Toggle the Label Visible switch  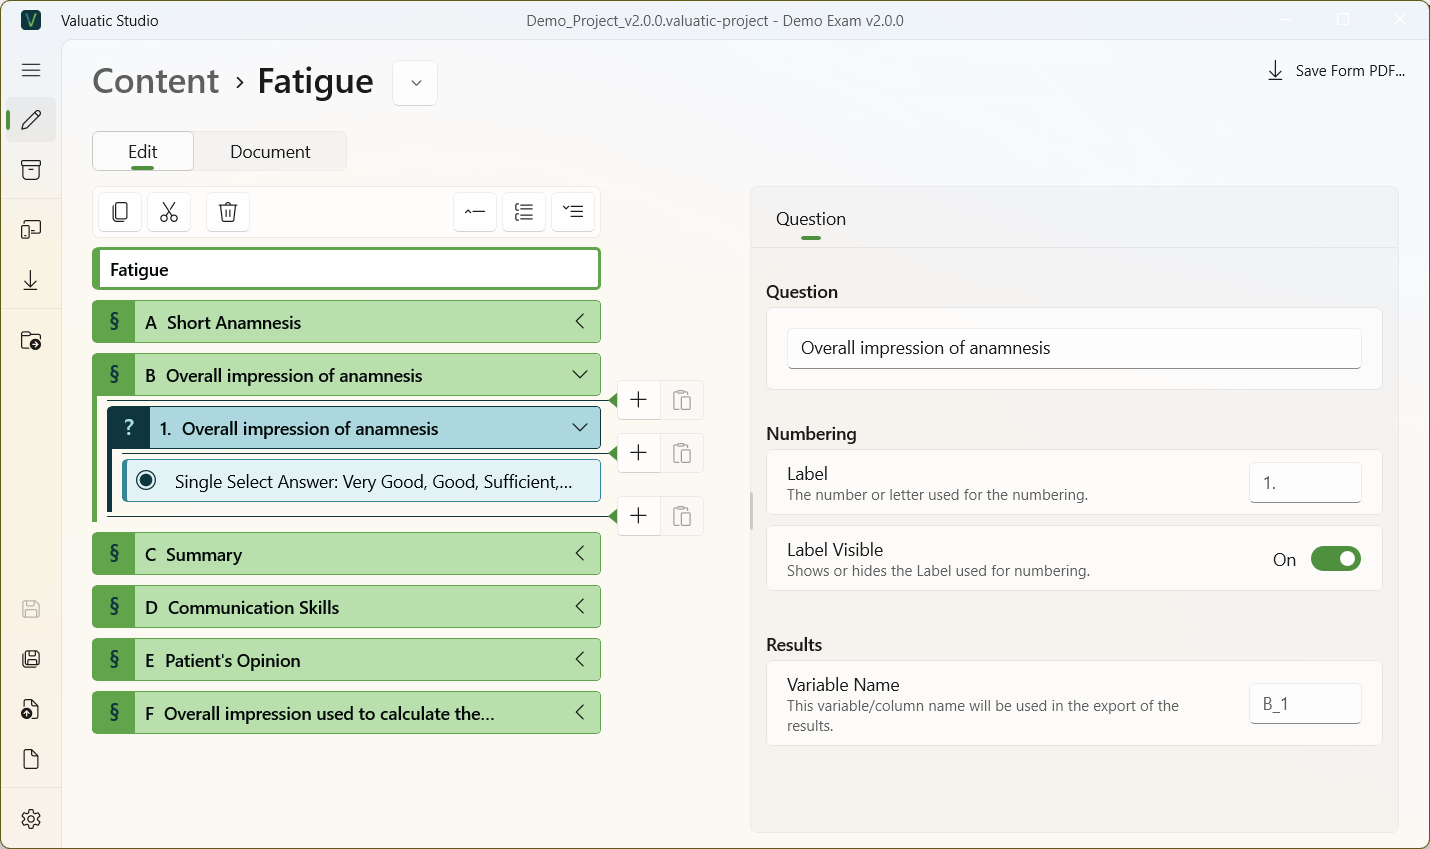pyautogui.click(x=1336, y=559)
